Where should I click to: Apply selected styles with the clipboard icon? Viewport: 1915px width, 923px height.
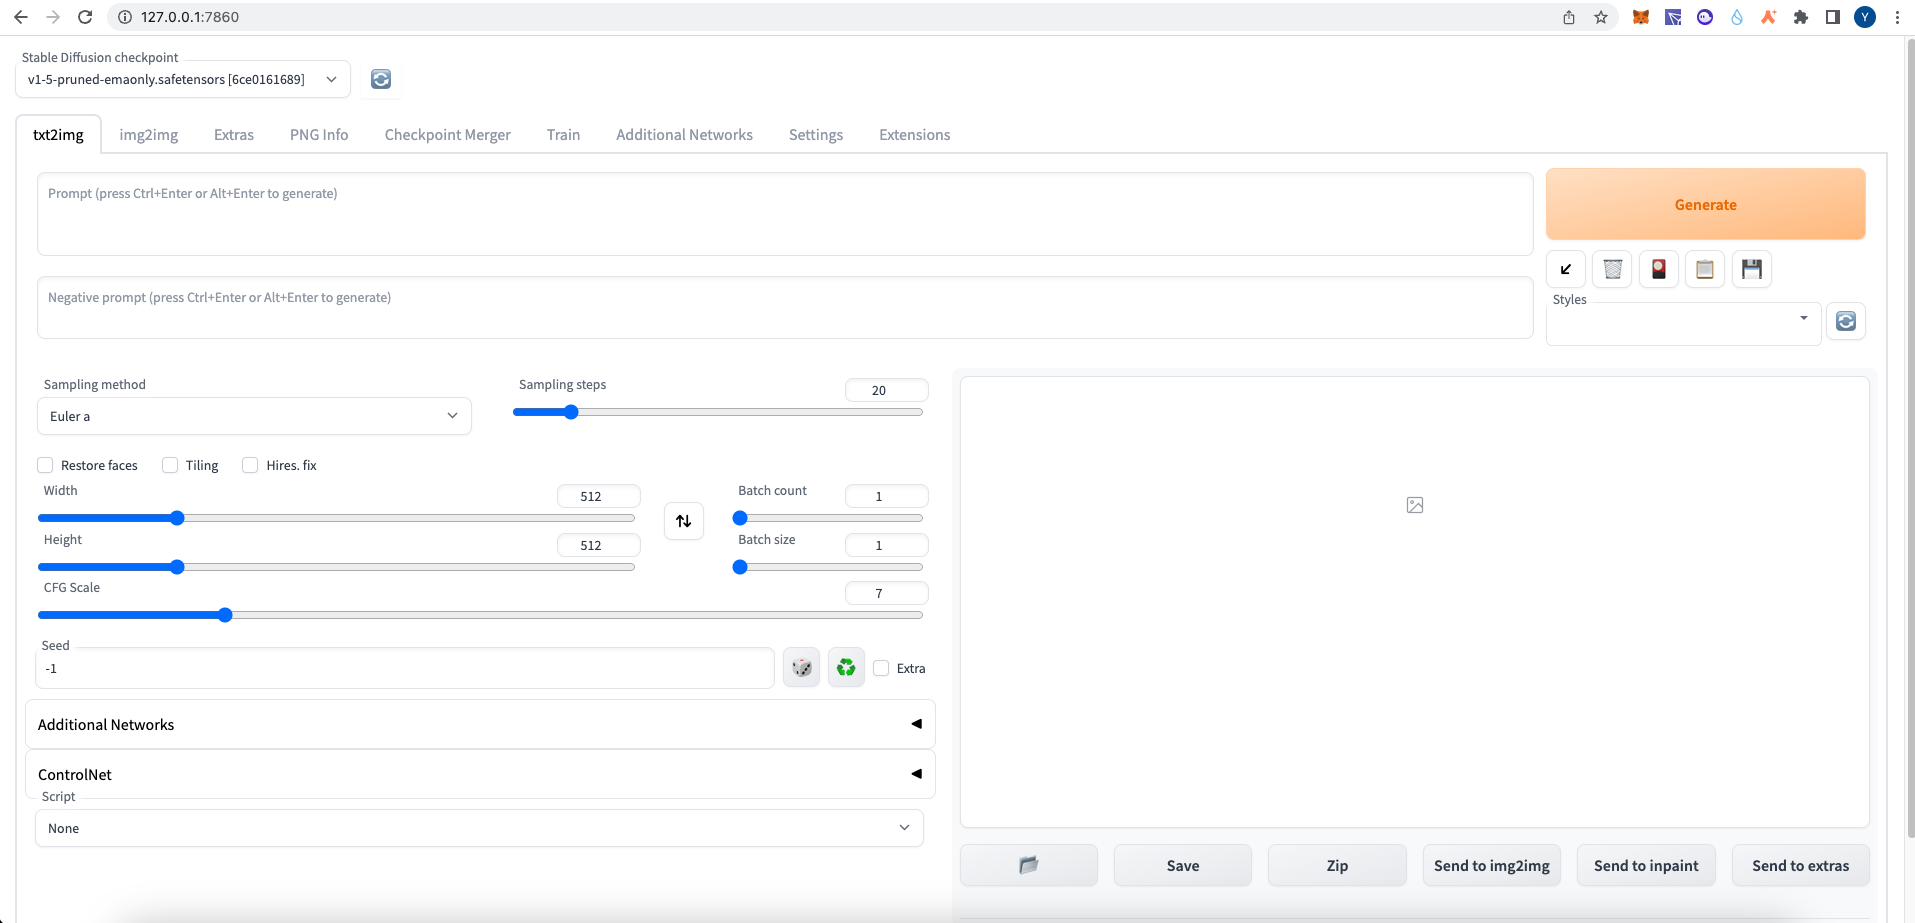[x=1705, y=269]
